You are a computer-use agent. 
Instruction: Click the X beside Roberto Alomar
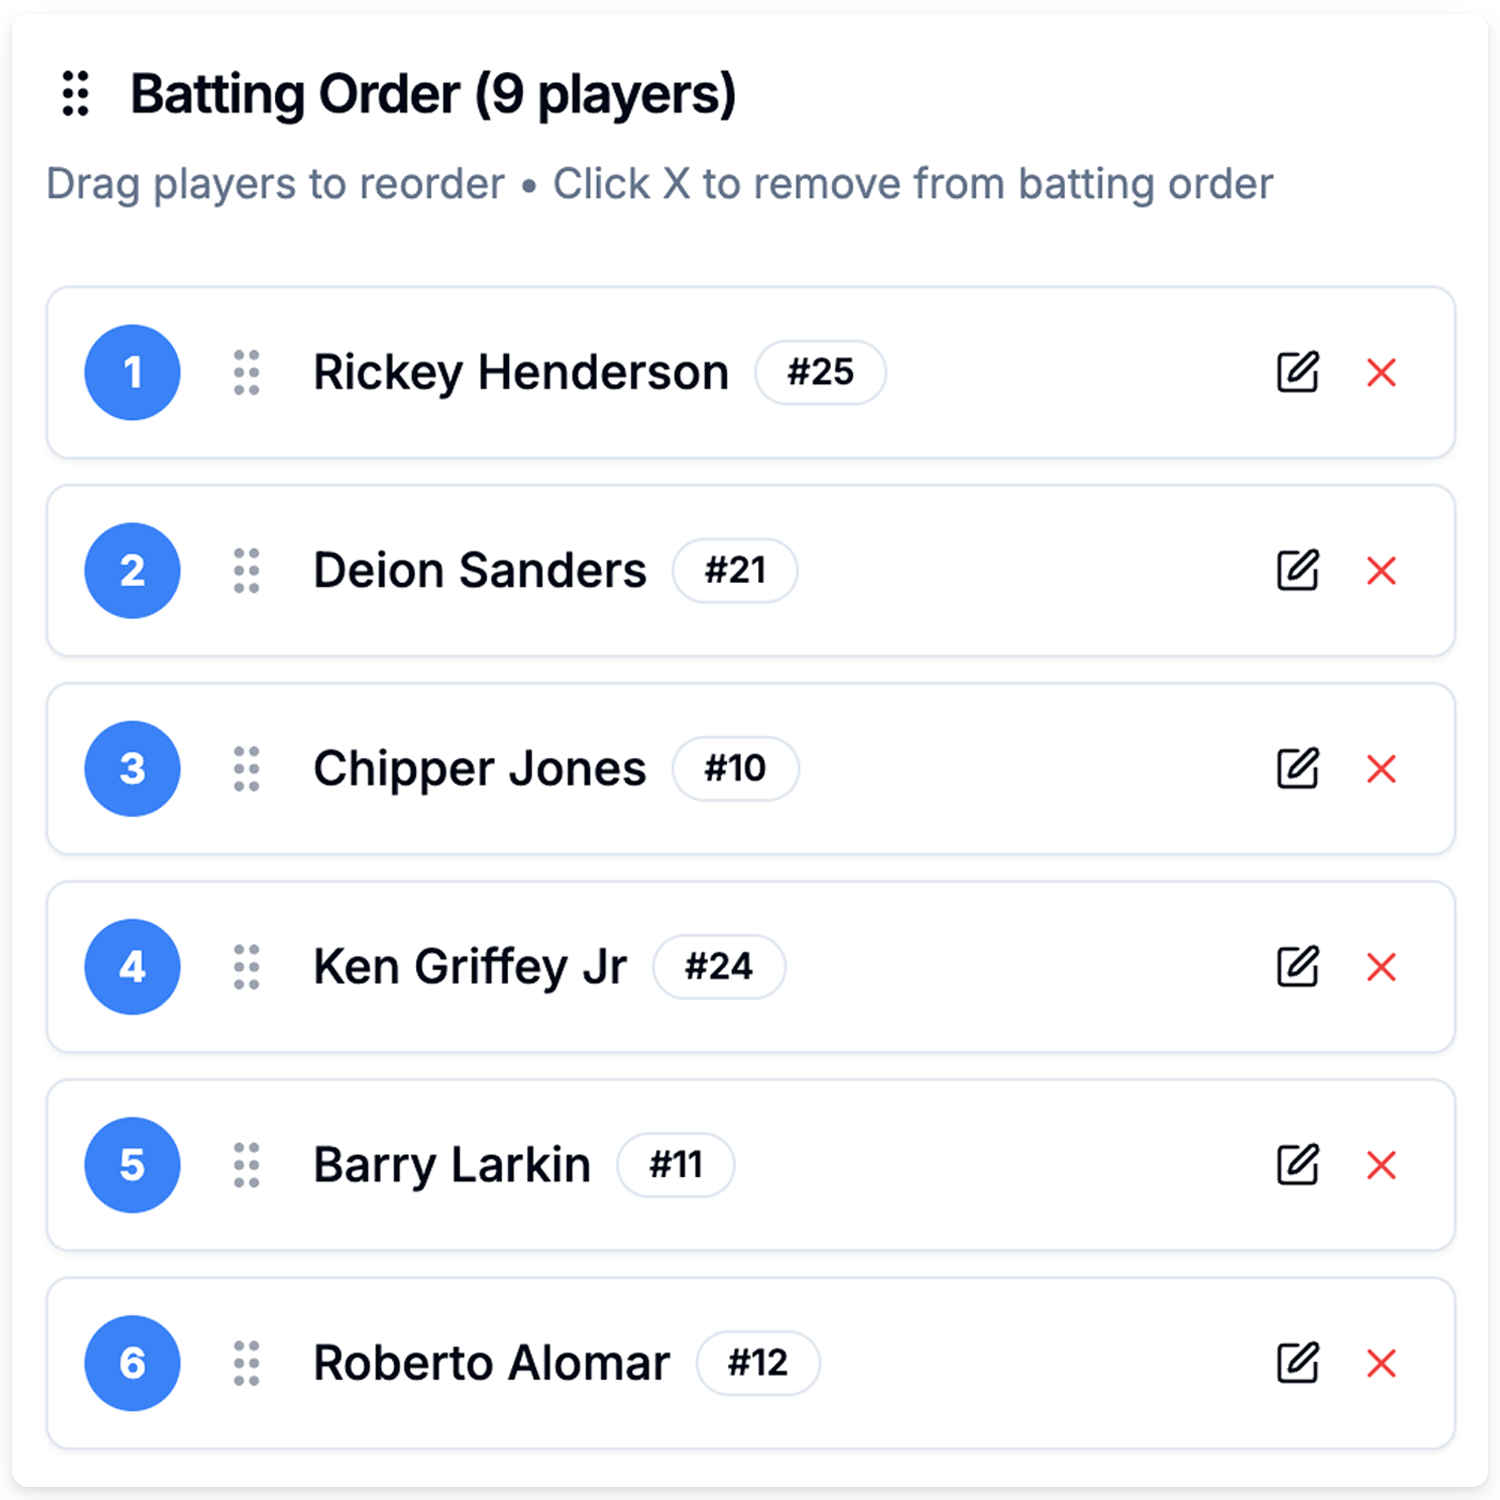tap(1383, 1362)
